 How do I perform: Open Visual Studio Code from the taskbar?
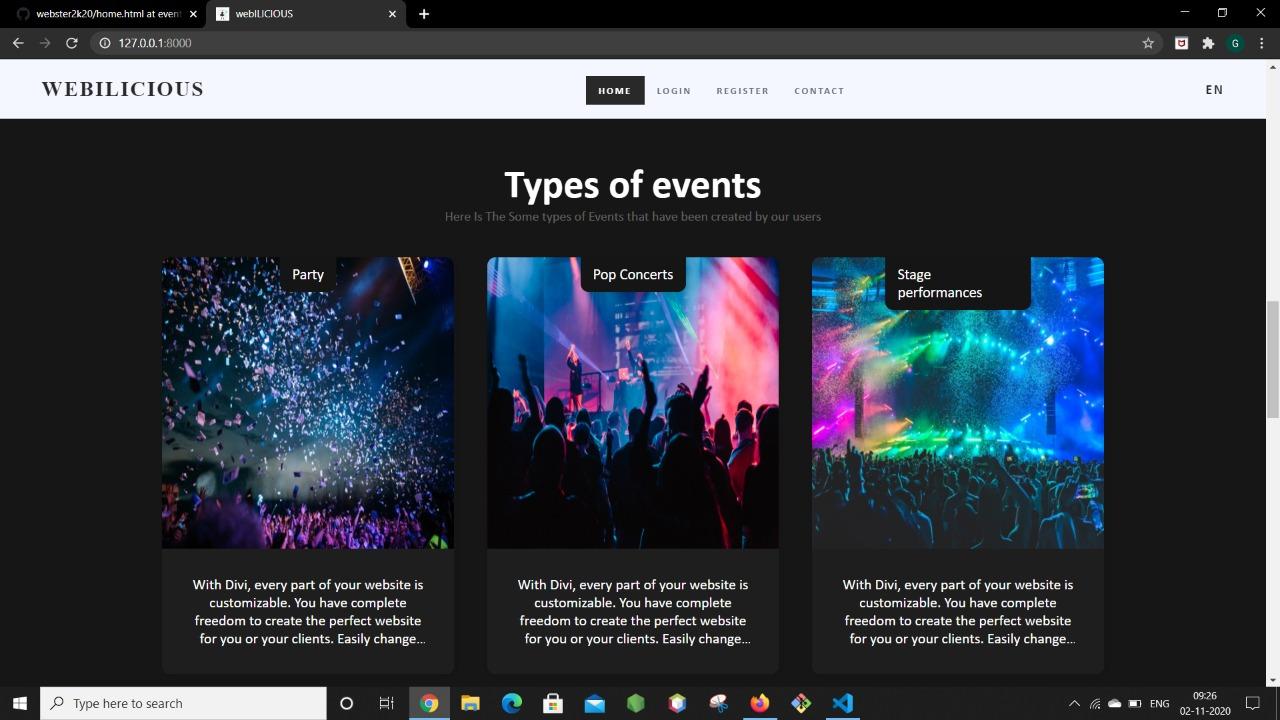point(842,703)
